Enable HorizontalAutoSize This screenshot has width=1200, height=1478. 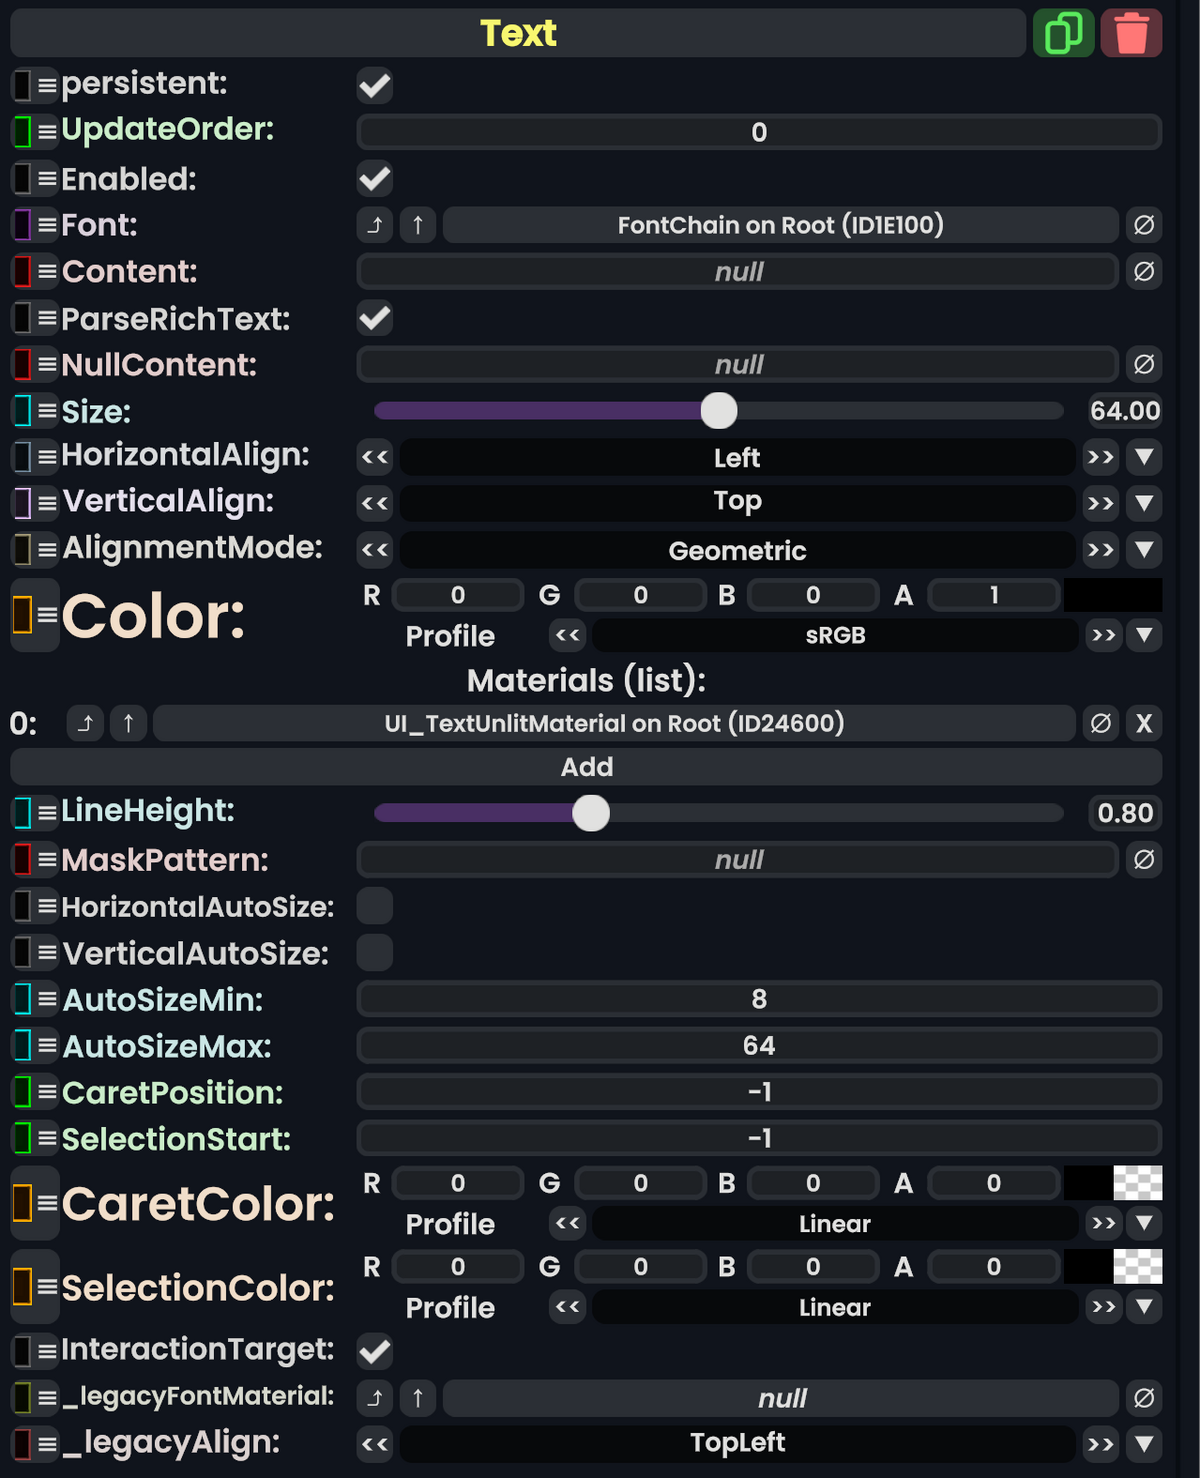374,906
